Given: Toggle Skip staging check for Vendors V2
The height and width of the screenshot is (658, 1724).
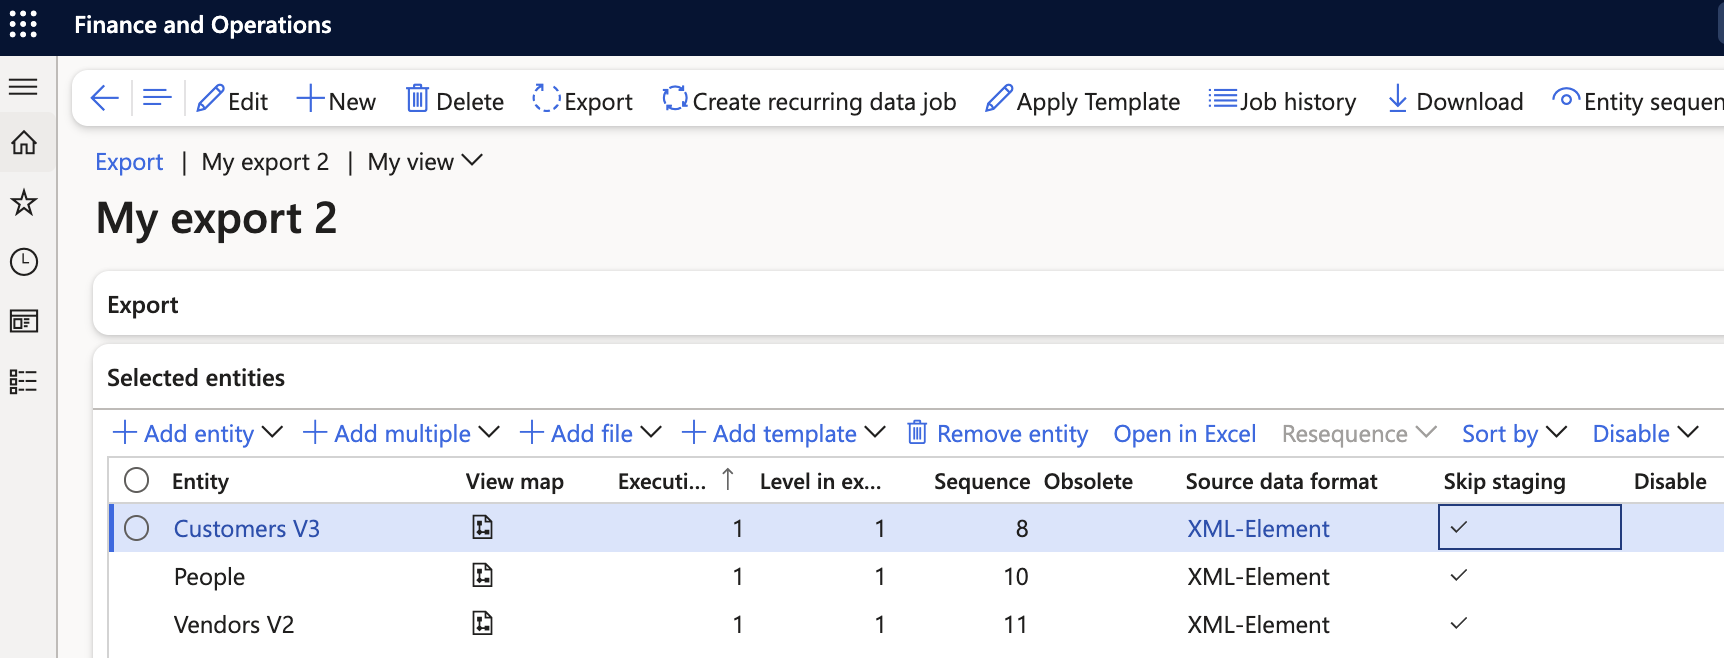Looking at the screenshot, I should (1459, 623).
